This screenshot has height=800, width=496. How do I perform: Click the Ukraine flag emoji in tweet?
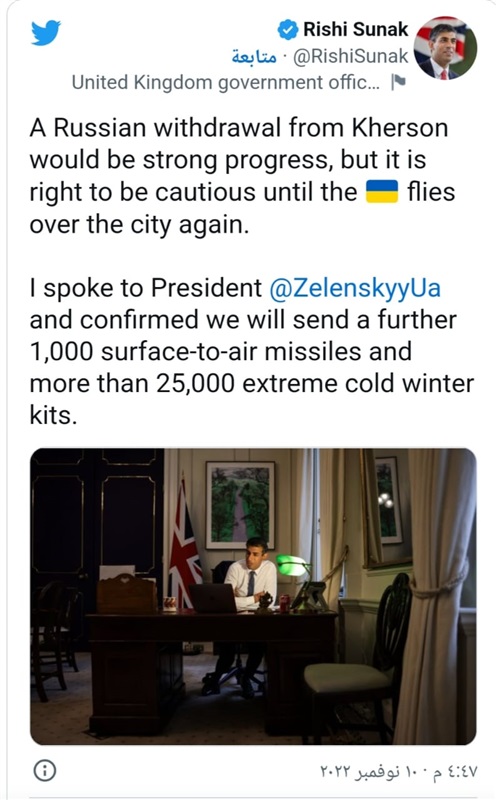pyautogui.click(x=382, y=192)
